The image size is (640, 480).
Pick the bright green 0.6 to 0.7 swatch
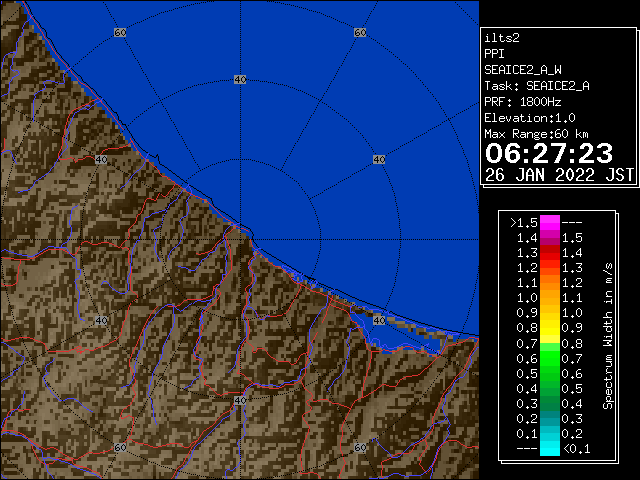(549, 358)
